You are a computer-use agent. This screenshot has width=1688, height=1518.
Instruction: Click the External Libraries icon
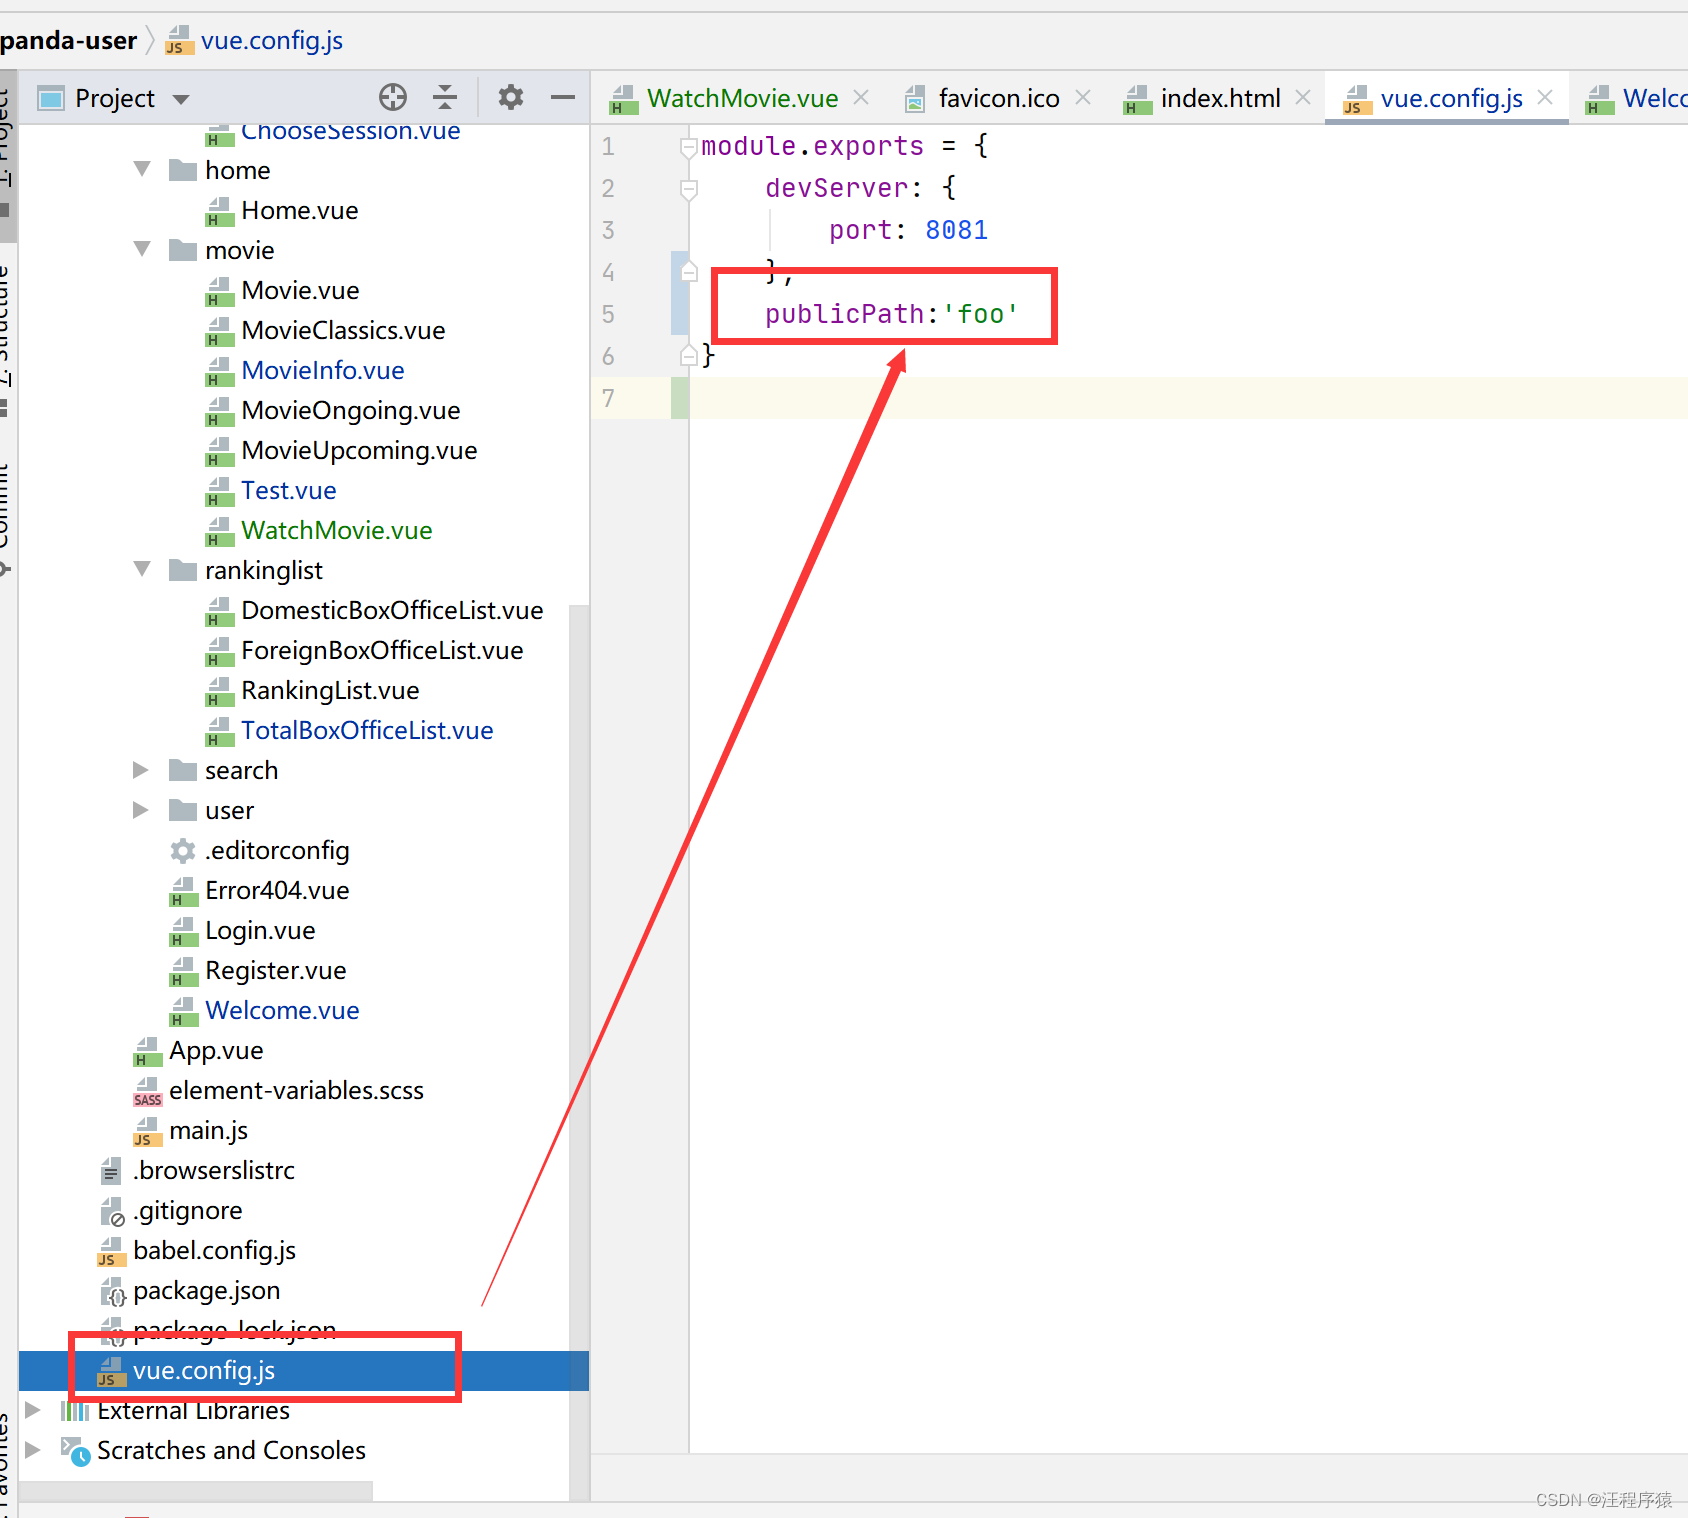[x=75, y=1411]
